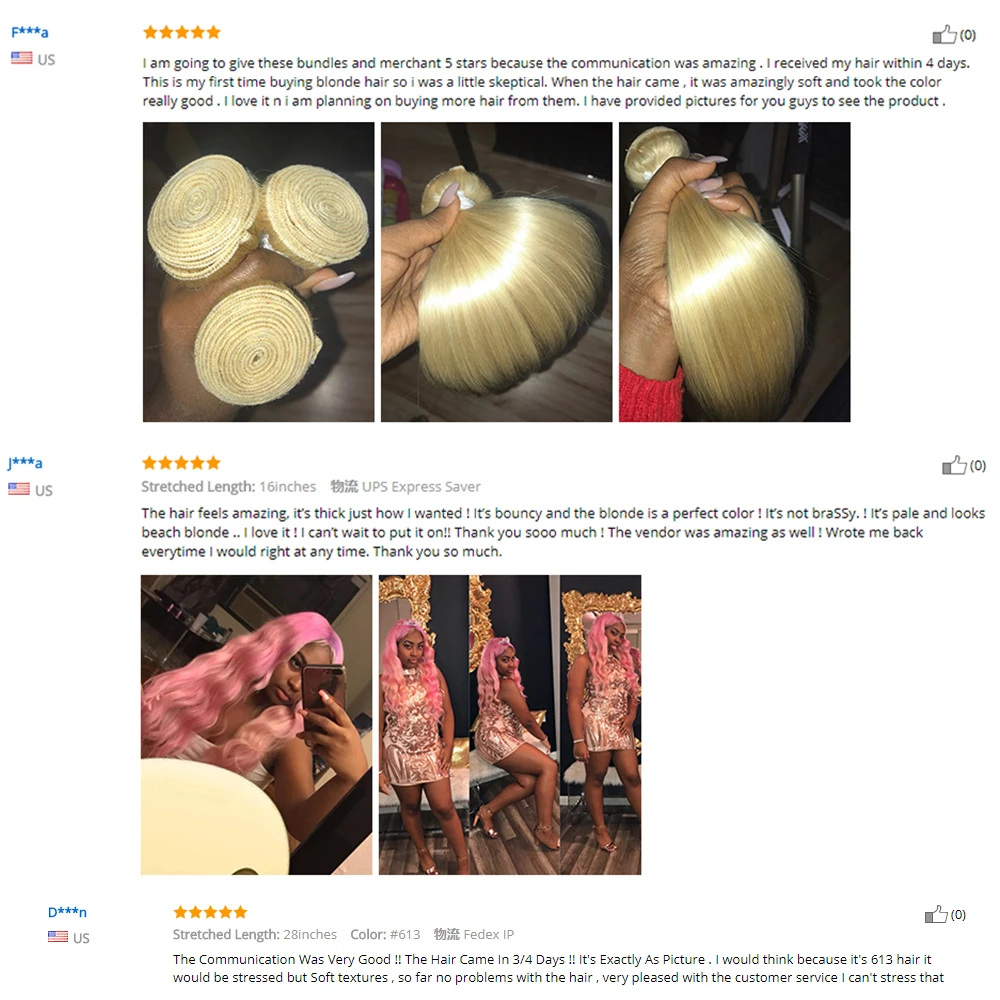Open the blonde bundle photo with the red sleeve
Image resolution: width=1000 pixels, height=1000 pixels.
coord(734,272)
